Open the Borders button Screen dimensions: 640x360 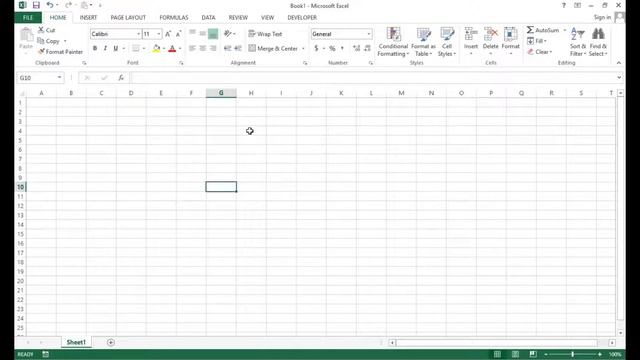(x=136, y=49)
